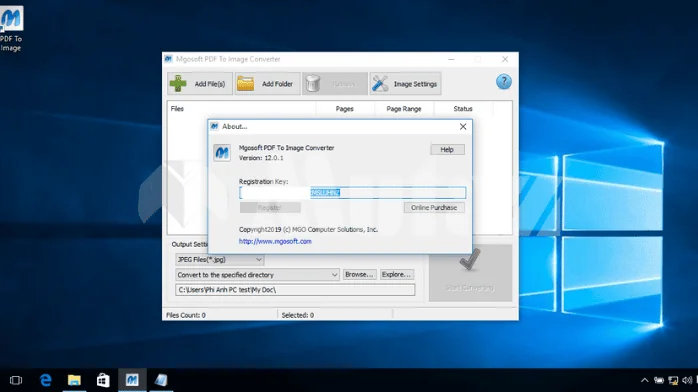
Task: Click the Pages column header
Action: point(345,109)
